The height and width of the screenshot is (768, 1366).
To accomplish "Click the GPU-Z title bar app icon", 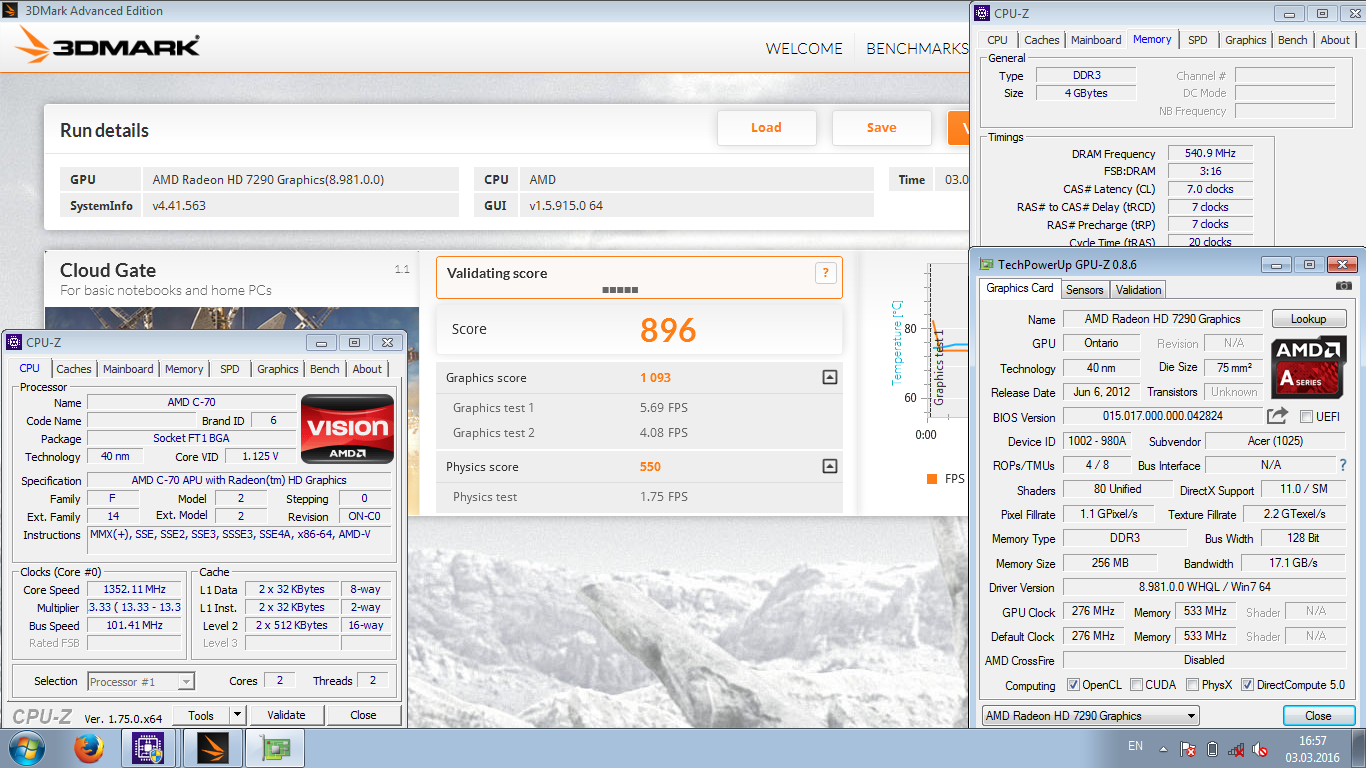I will (987, 265).
